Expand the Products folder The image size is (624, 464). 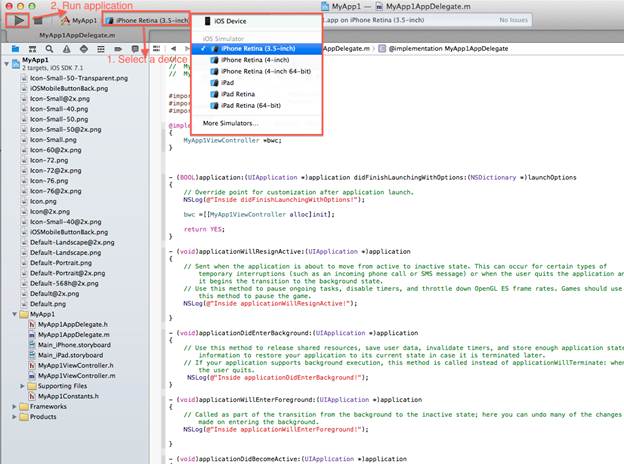14,417
